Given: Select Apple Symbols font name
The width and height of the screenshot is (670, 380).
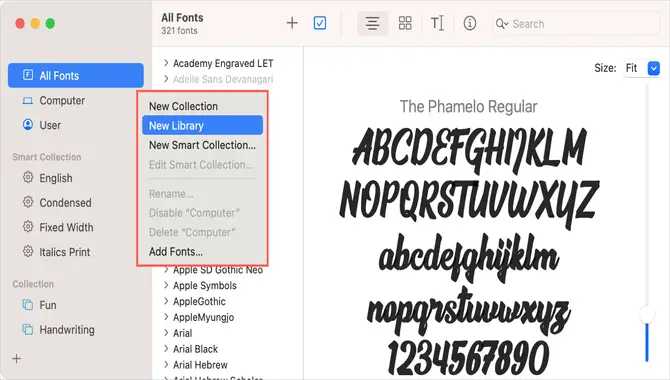Looking at the screenshot, I should [x=205, y=286].
